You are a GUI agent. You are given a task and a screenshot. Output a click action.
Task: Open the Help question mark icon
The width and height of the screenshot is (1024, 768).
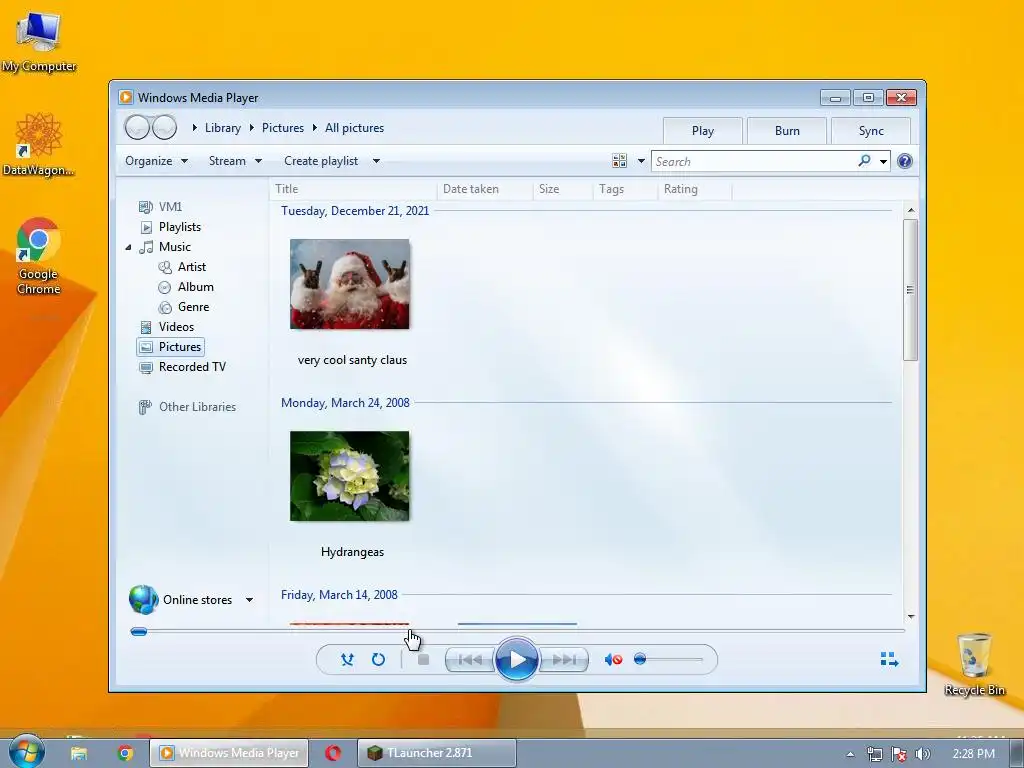click(x=904, y=161)
